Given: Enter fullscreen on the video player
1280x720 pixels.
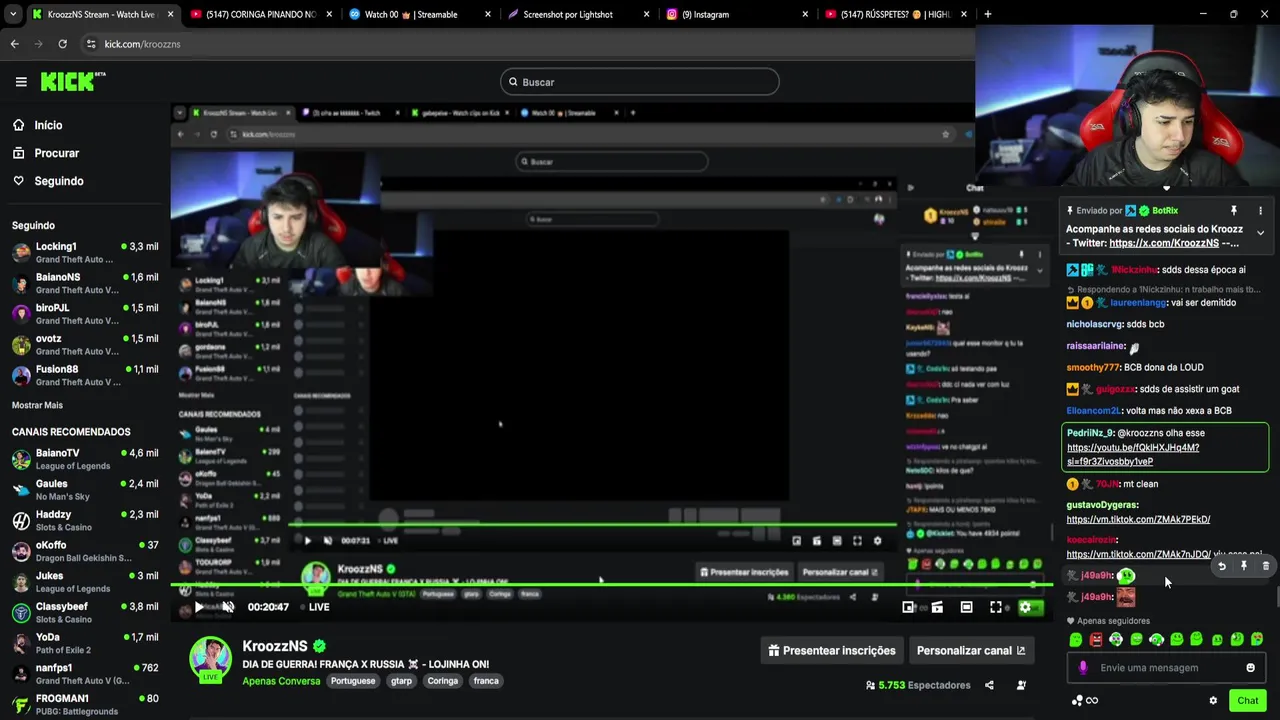Looking at the screenshot, I should click(996, 607).
